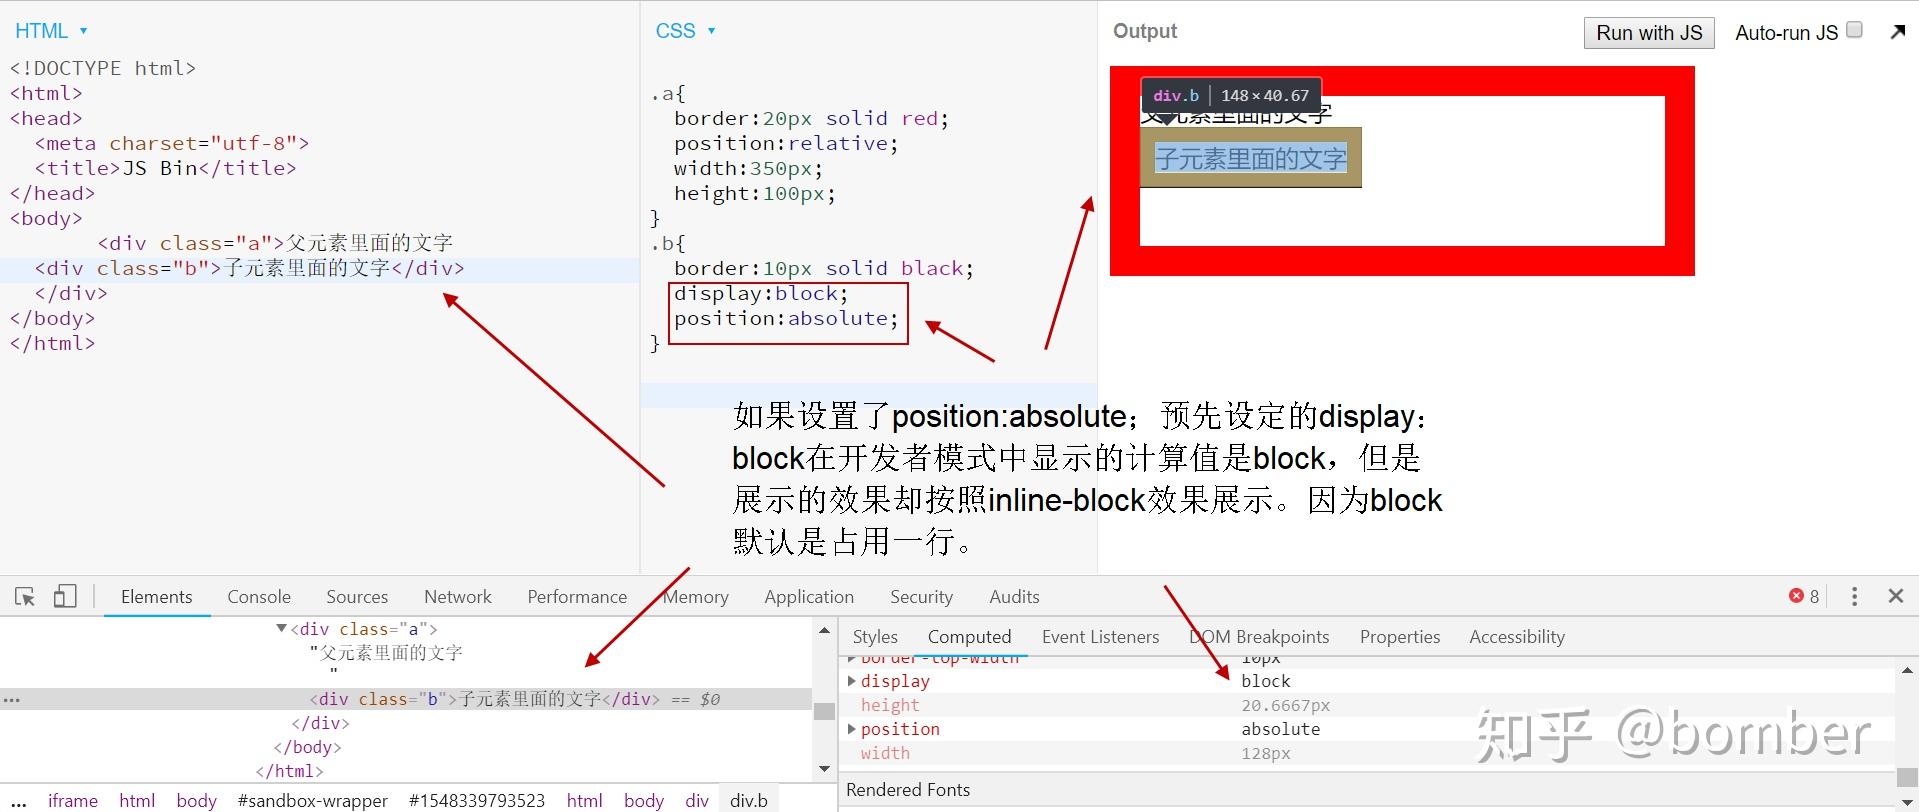Viewport: 1919px width, 812px height.
Task: Toggle the device toolbar icon
Action: [65, 597]
